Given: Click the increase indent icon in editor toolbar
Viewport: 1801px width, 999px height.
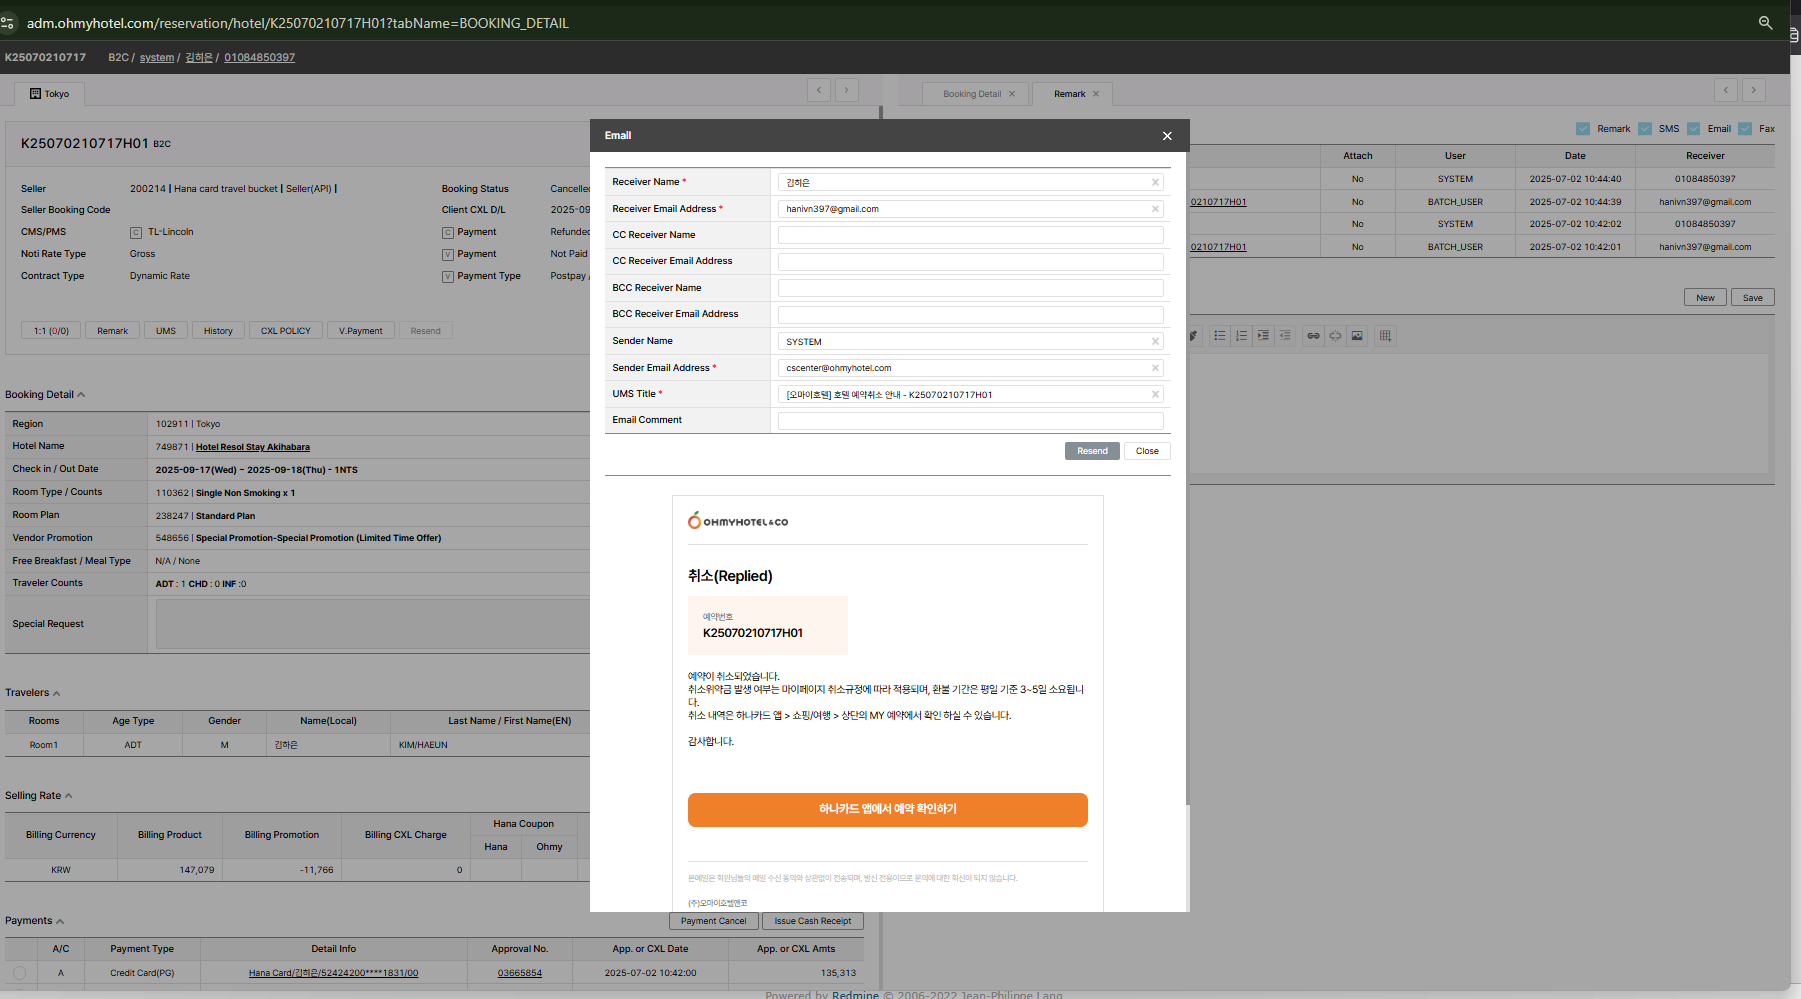Looking at the screenshot, I should coord(1263,336).
